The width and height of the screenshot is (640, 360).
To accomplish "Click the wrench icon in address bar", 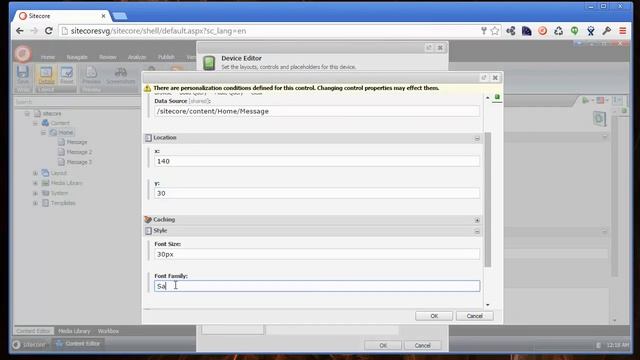I will point(484,31).
